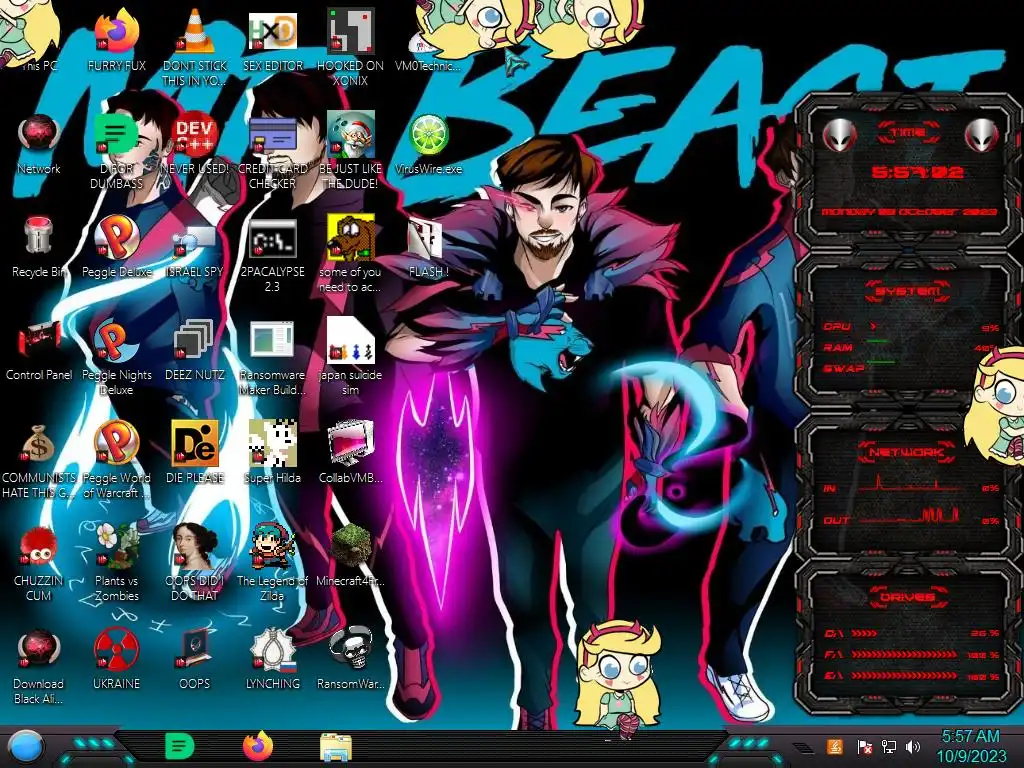
Task: Open the OOPS DID I DO THAT portrait icon
Action: click(x=195, y=546)
